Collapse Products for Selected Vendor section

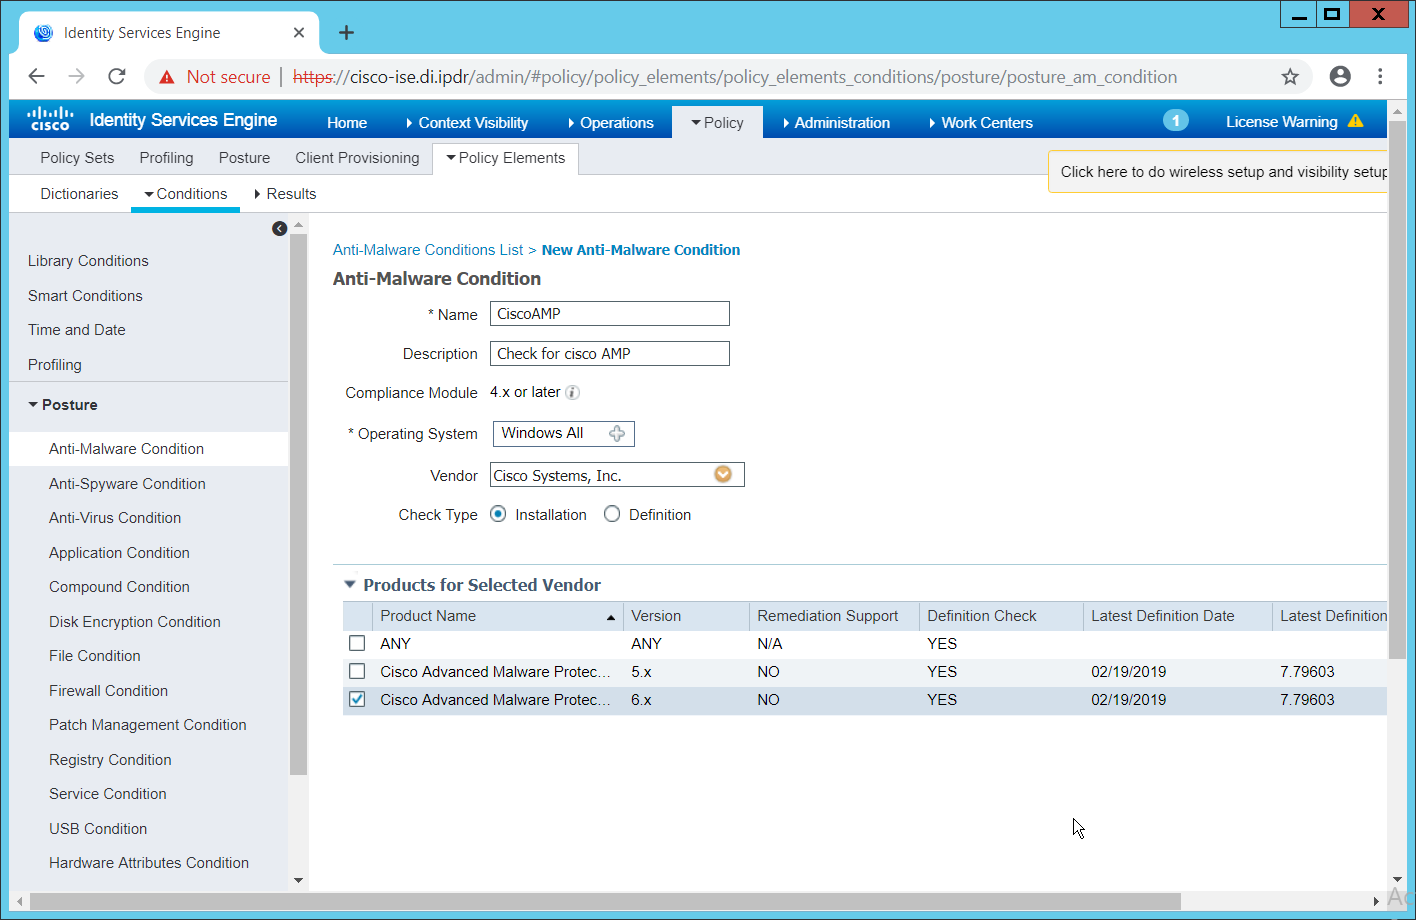tap(350, 585)
